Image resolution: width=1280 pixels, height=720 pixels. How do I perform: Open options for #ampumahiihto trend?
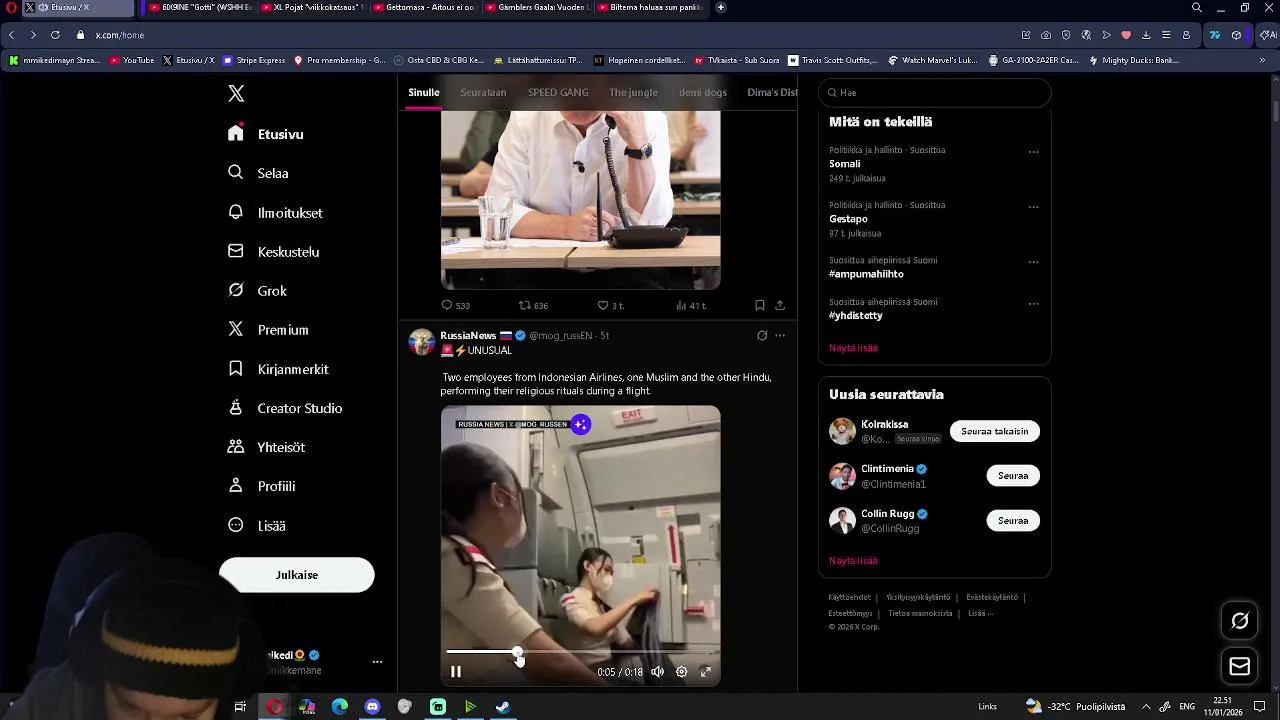pos(1033,263)
